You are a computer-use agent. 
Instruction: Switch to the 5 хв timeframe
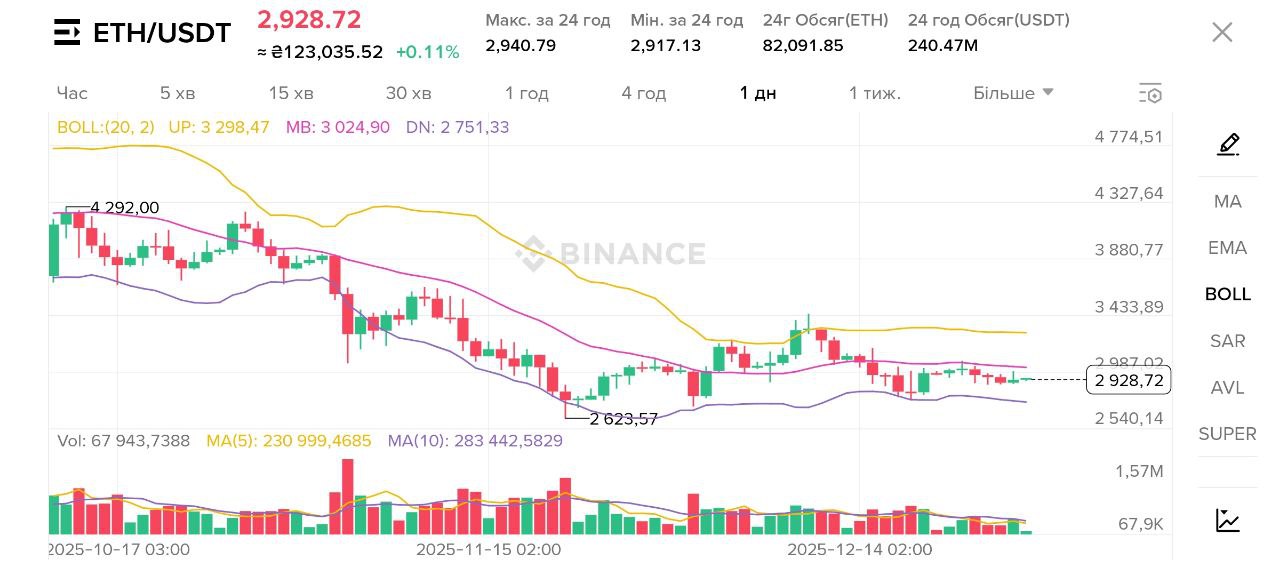pyautogui.click(x=178, y=93)
